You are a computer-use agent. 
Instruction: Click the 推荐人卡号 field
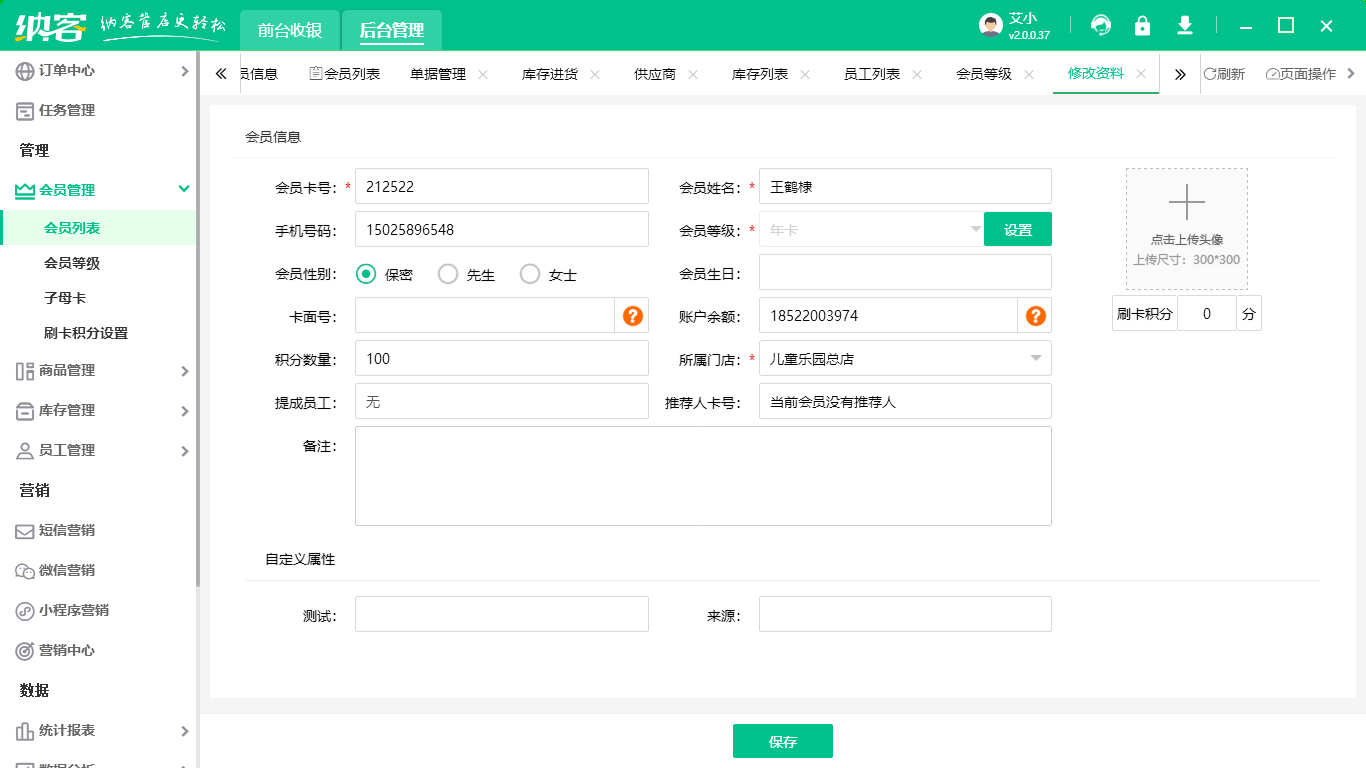coord(905,401)
